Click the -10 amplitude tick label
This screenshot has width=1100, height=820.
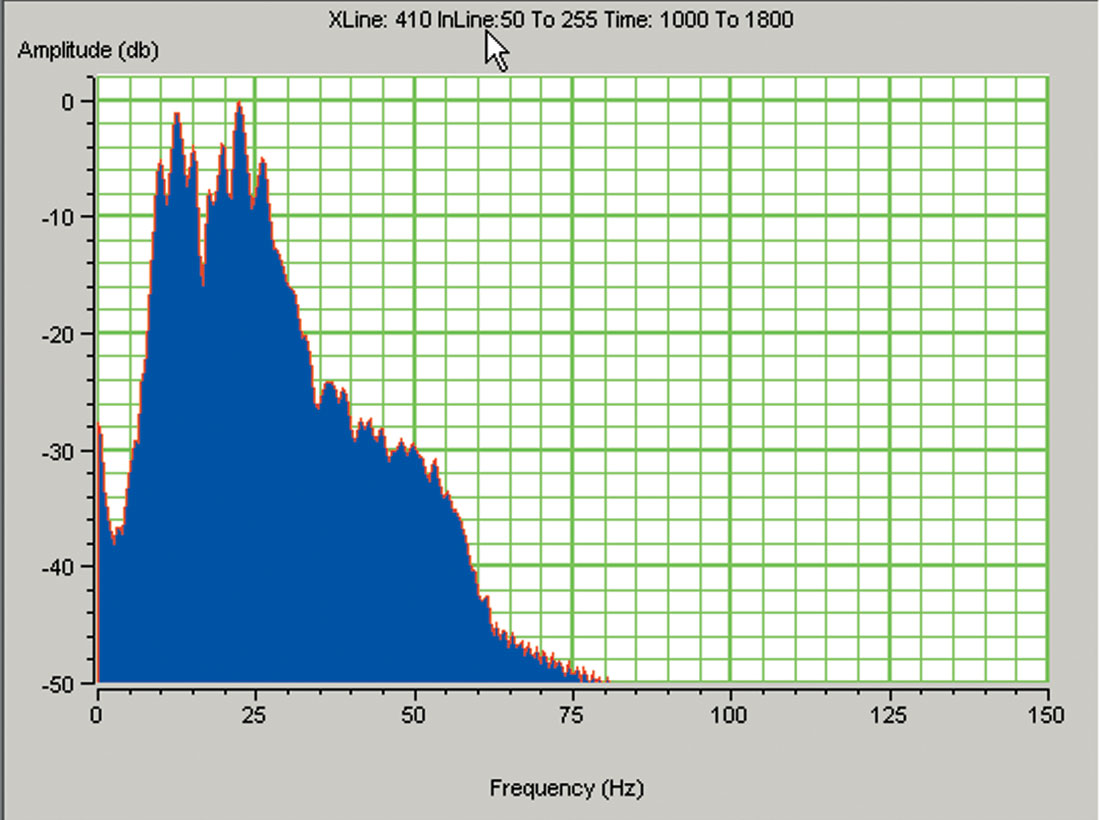58,217
